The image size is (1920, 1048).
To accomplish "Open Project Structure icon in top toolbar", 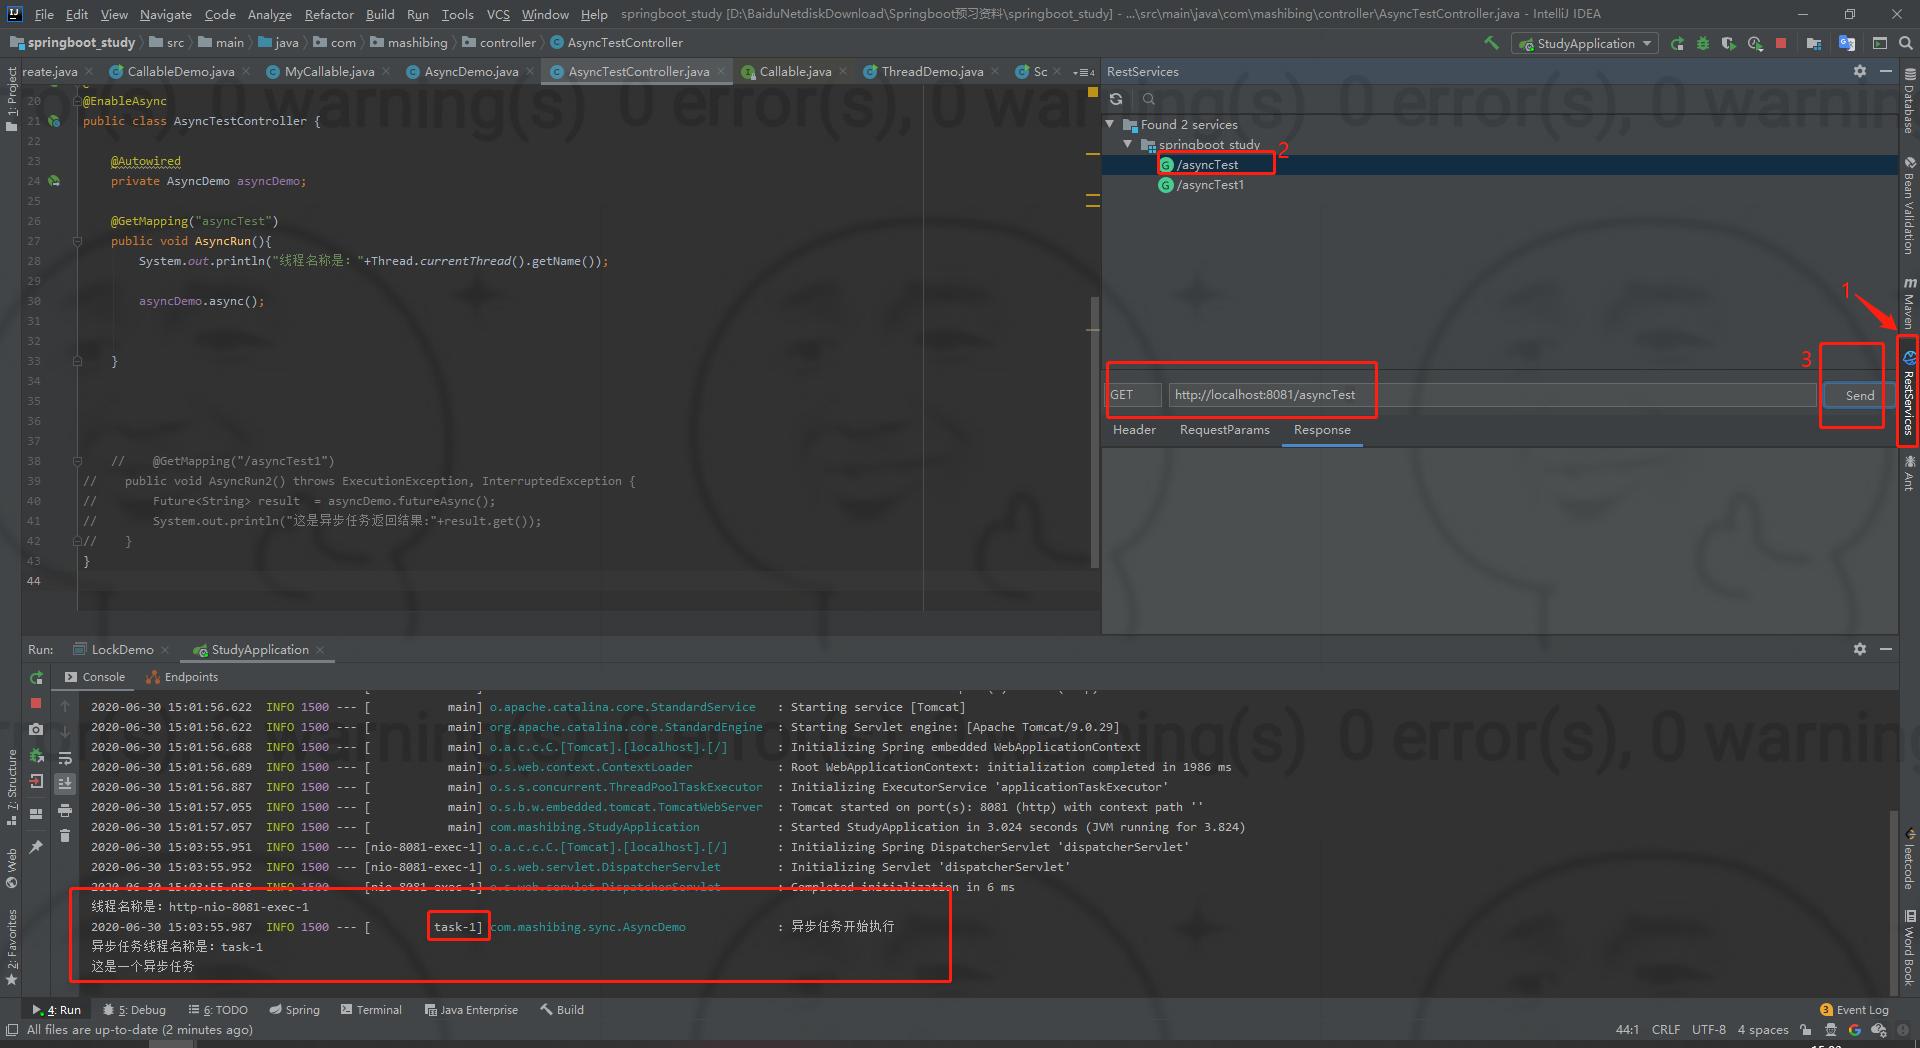I will (1814, 43).
